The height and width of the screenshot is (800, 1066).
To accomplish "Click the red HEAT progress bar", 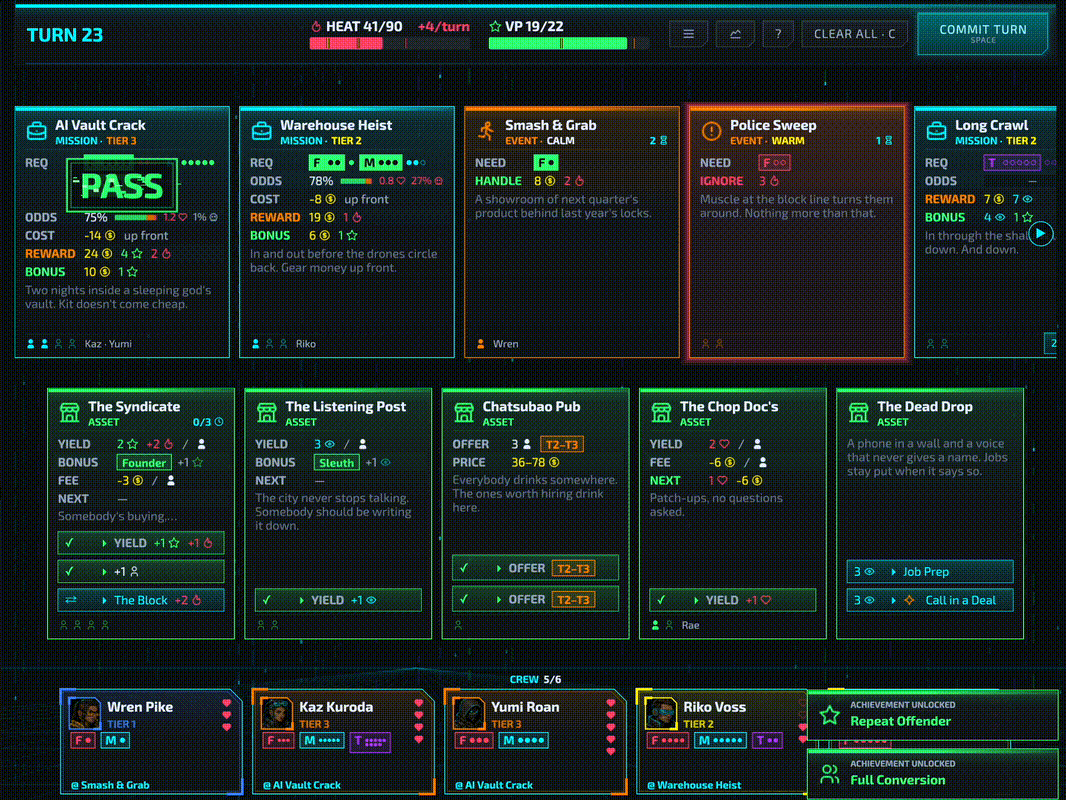I will pos(390,44).
